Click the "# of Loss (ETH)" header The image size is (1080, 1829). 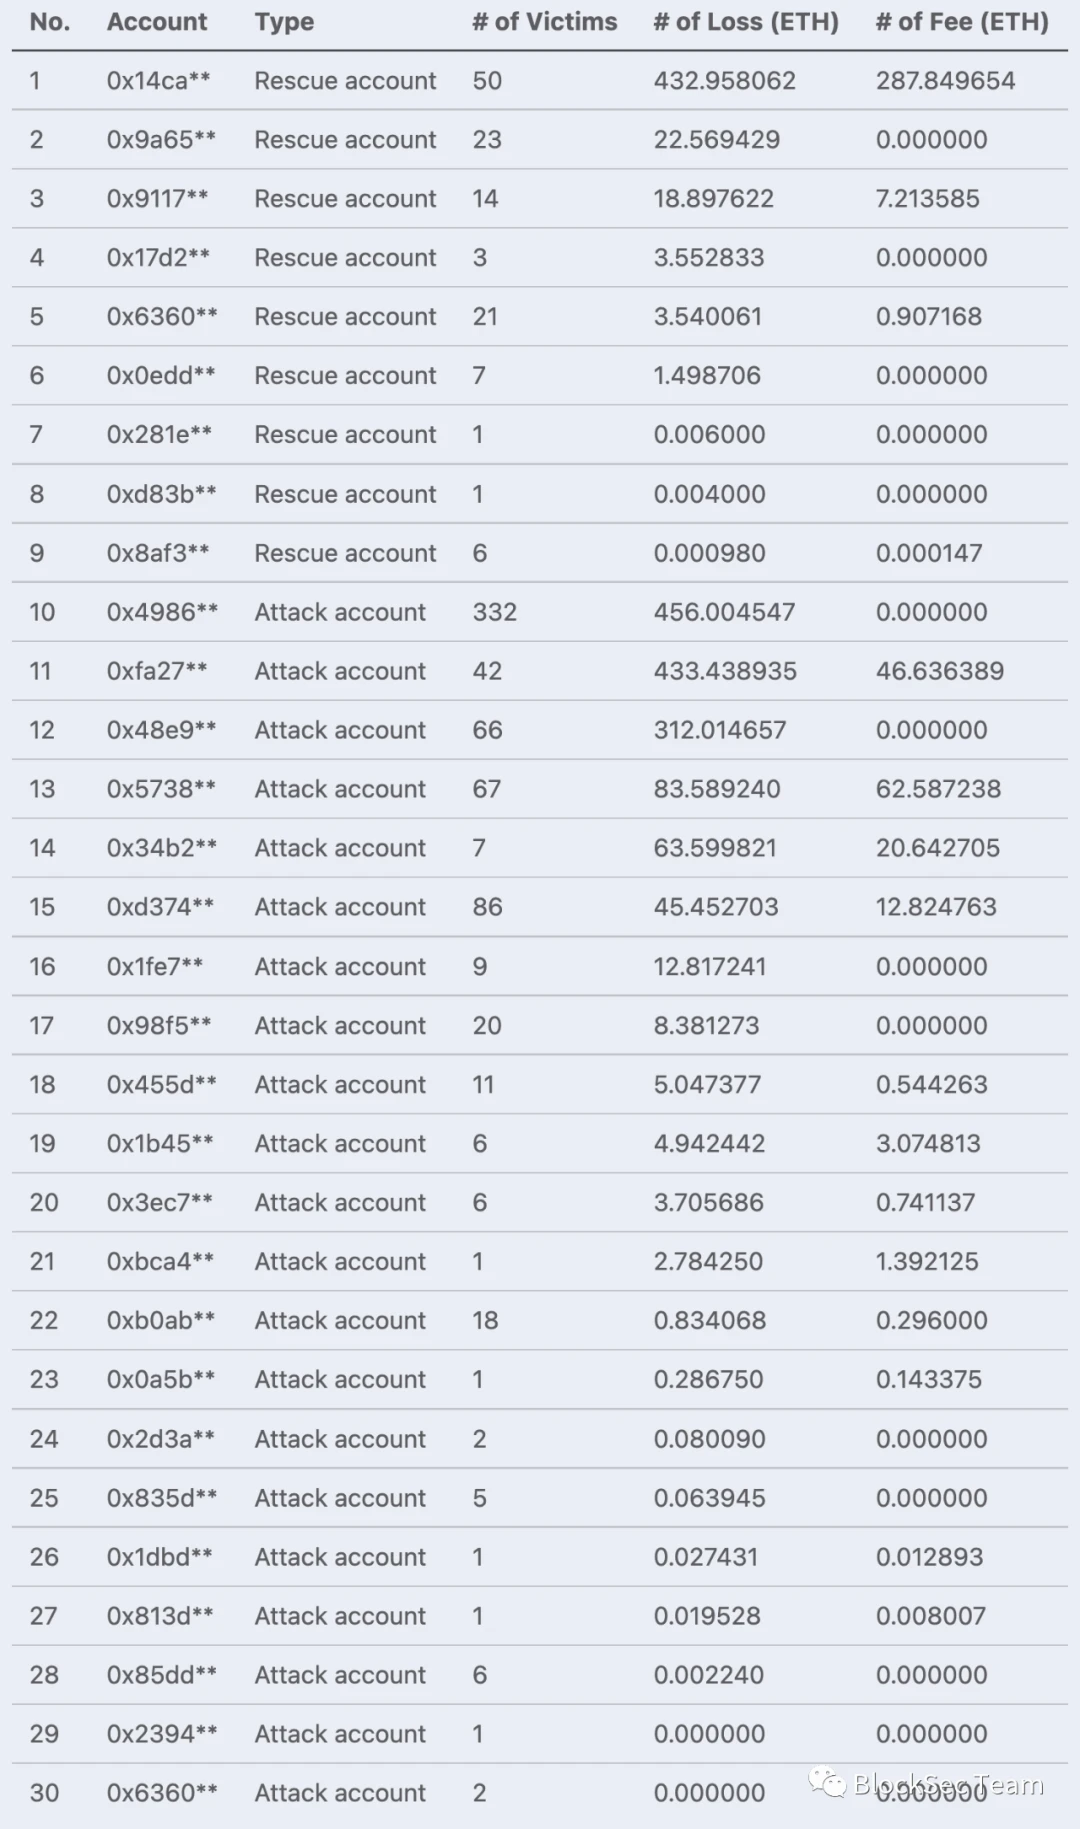pos(746,22)
